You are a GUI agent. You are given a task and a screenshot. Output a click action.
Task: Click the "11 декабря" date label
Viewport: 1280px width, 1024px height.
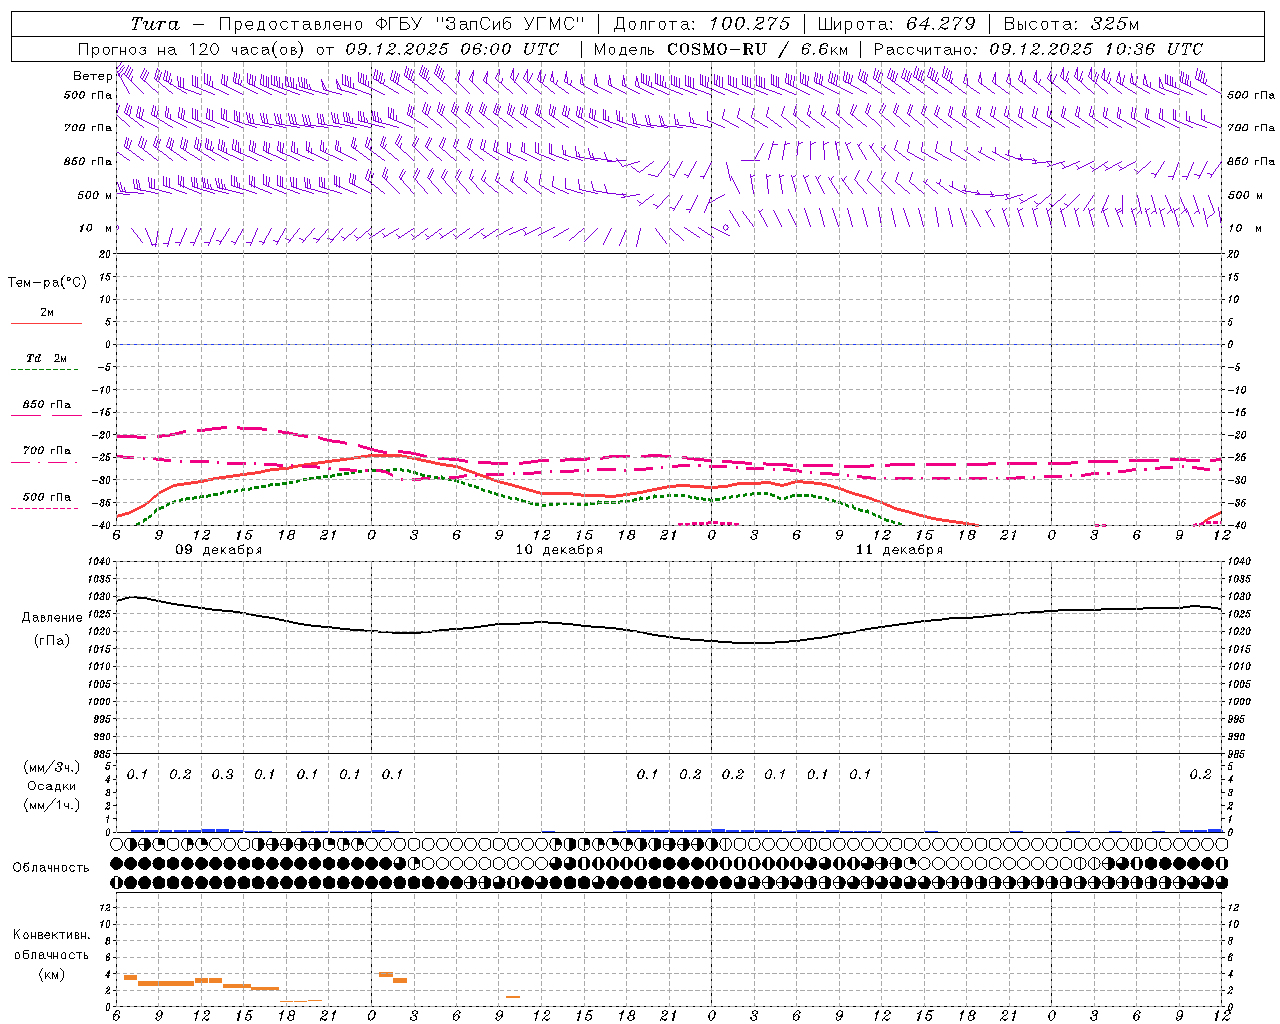(x=899, y=549)
